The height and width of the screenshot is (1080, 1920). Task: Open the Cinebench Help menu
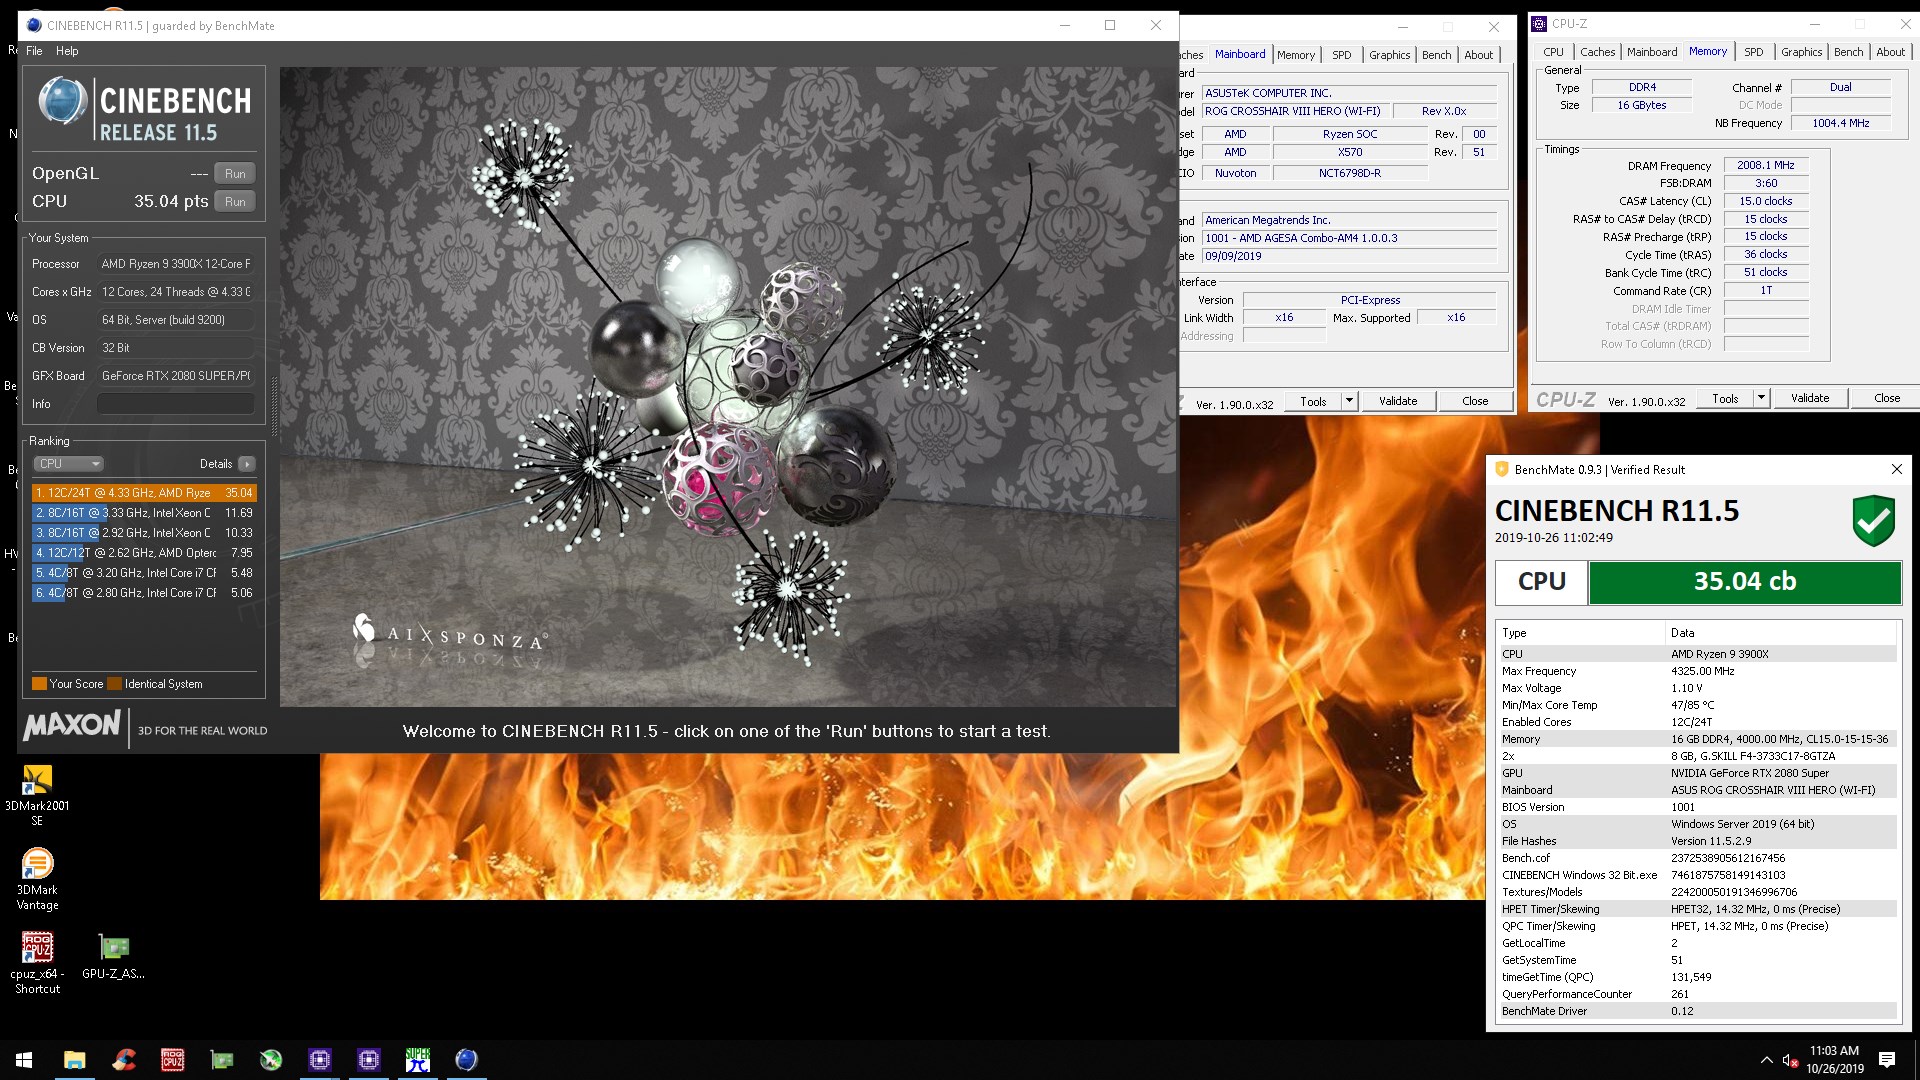(67, 51)
